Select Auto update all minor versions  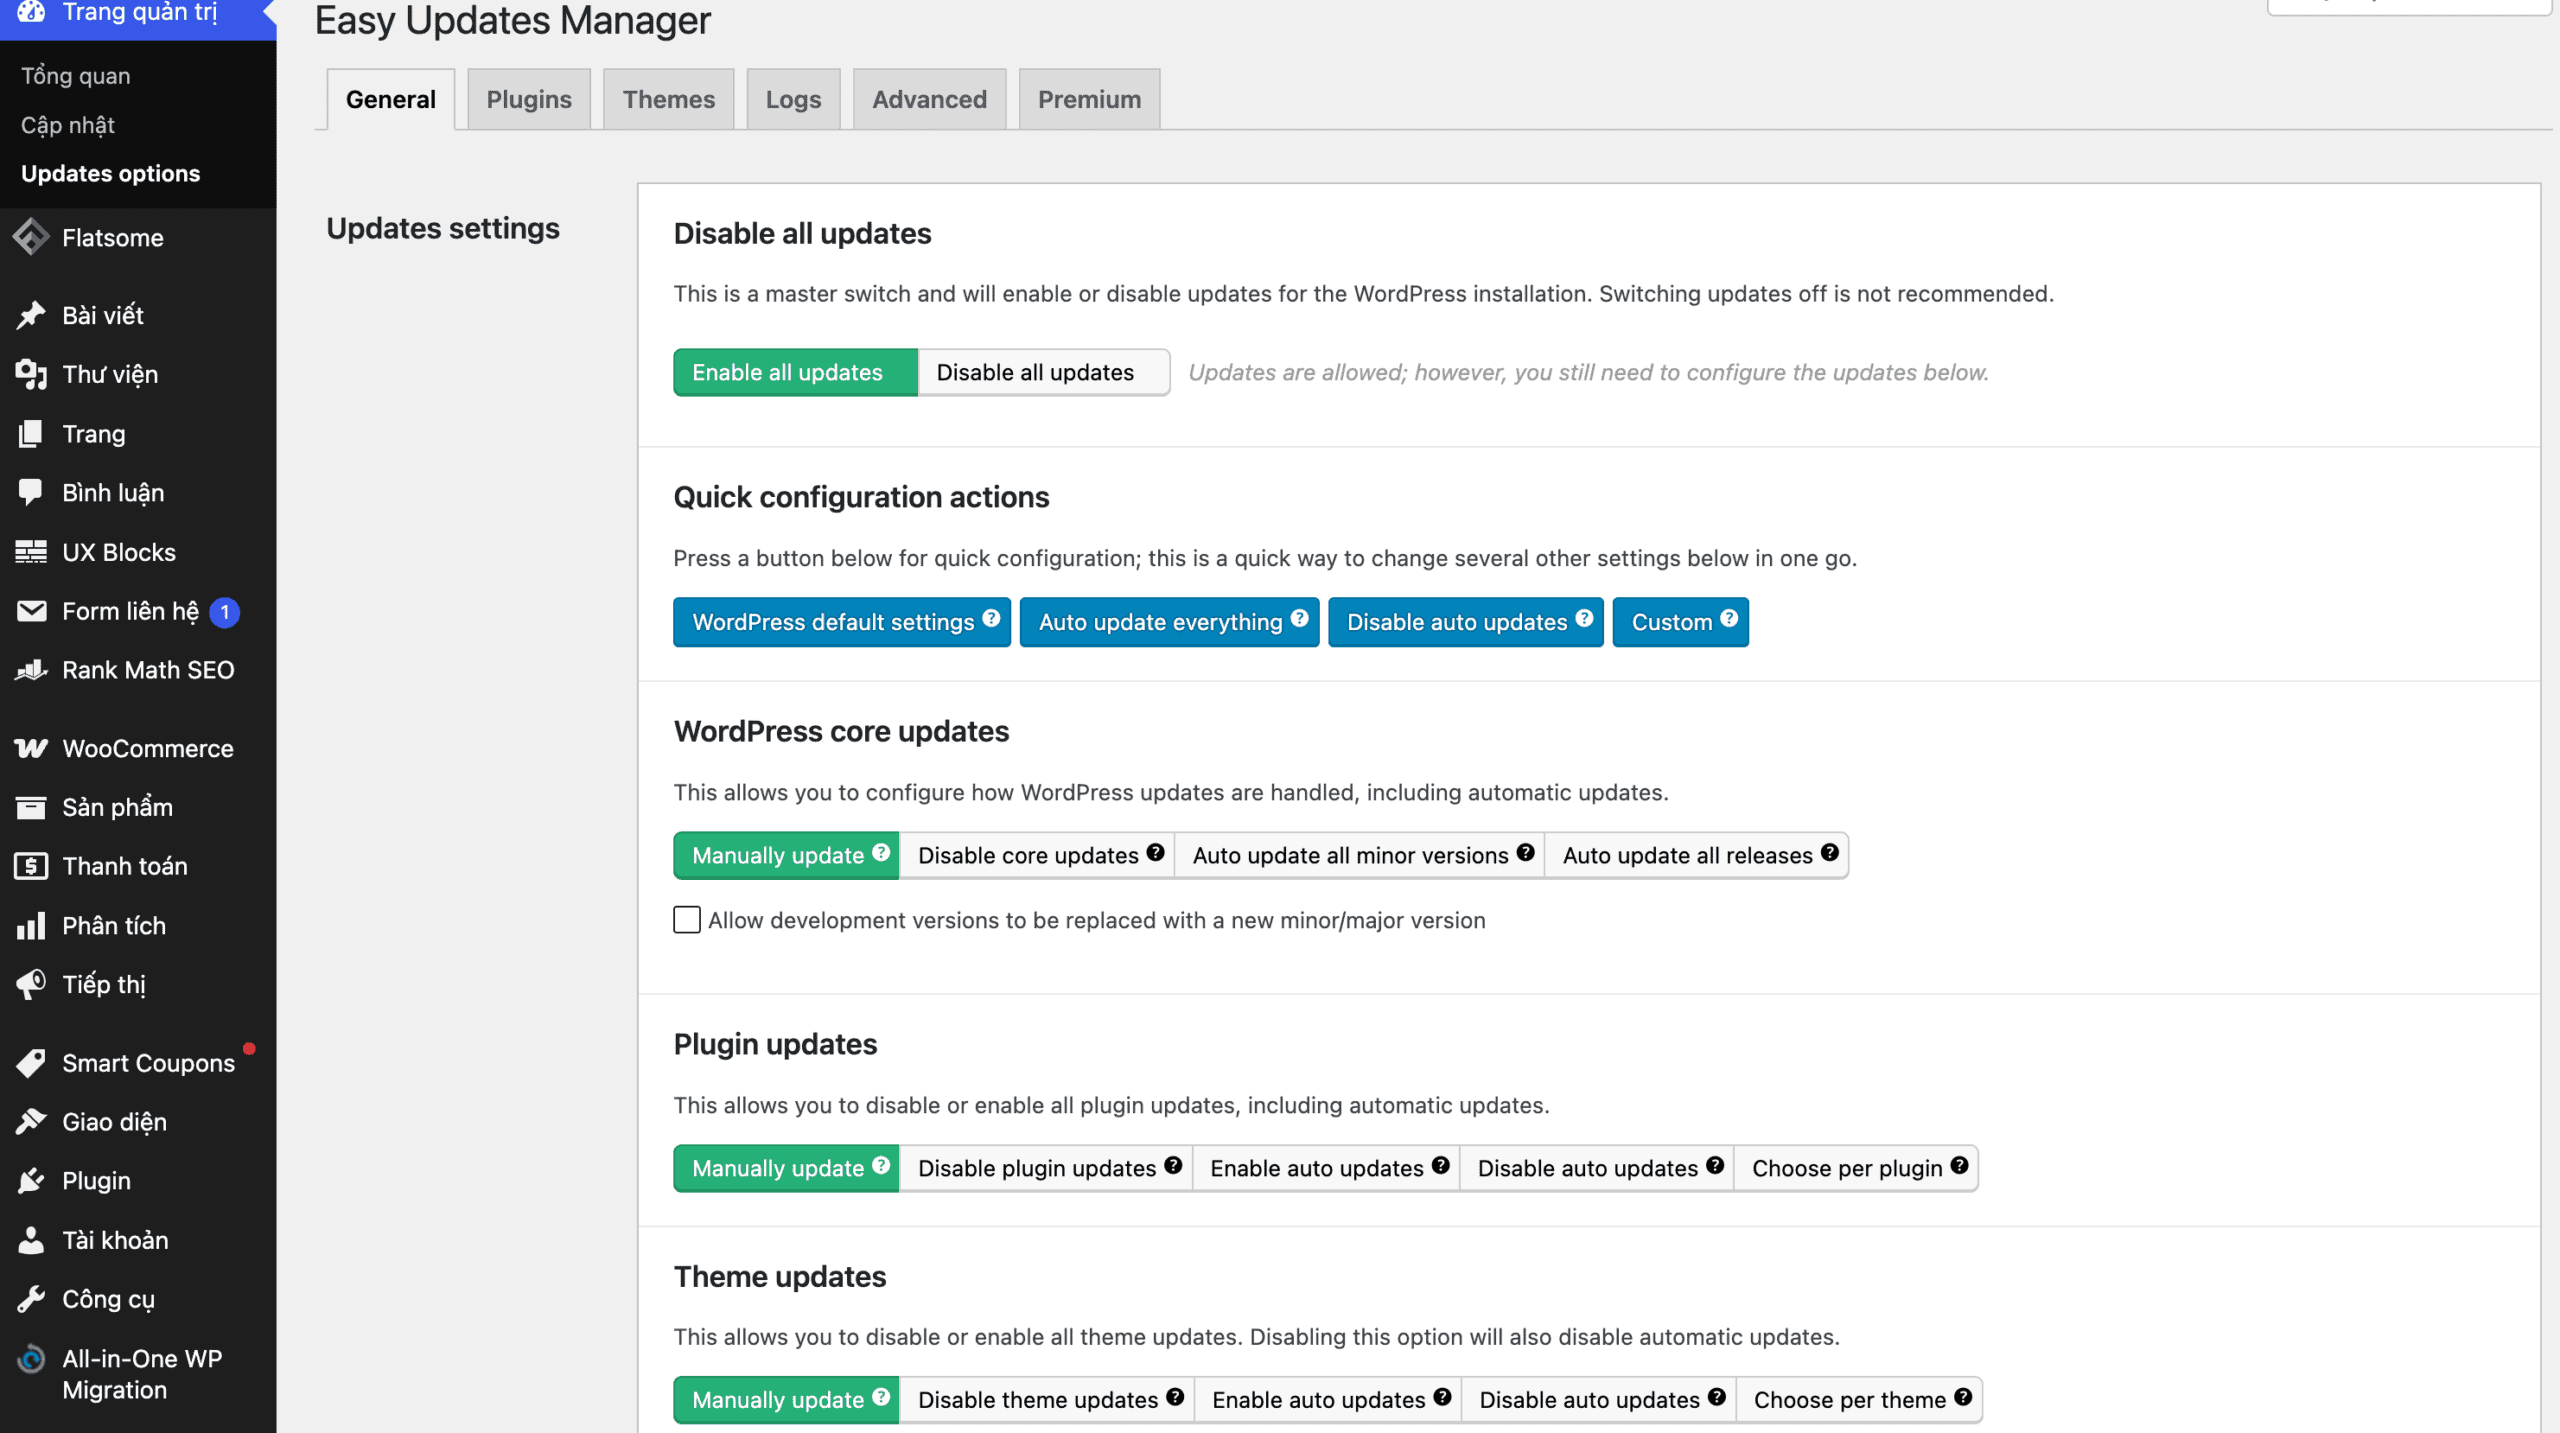pyautogui.click(x=1359, y=855)
